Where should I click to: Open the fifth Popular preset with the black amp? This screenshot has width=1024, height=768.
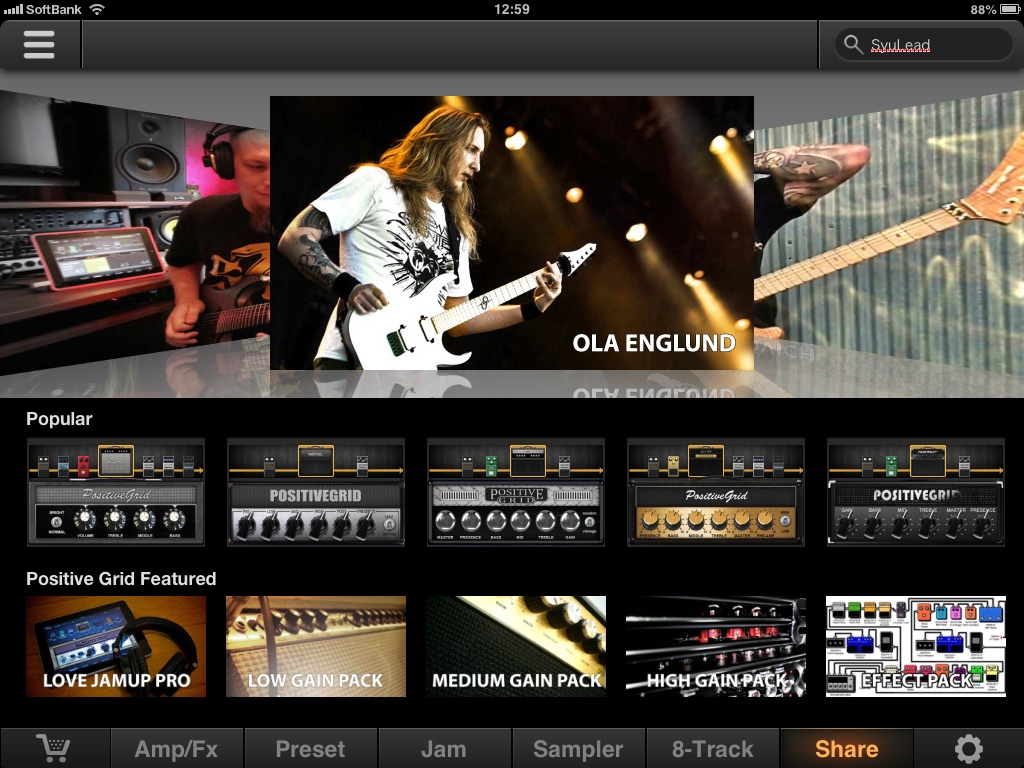(916, 492)
